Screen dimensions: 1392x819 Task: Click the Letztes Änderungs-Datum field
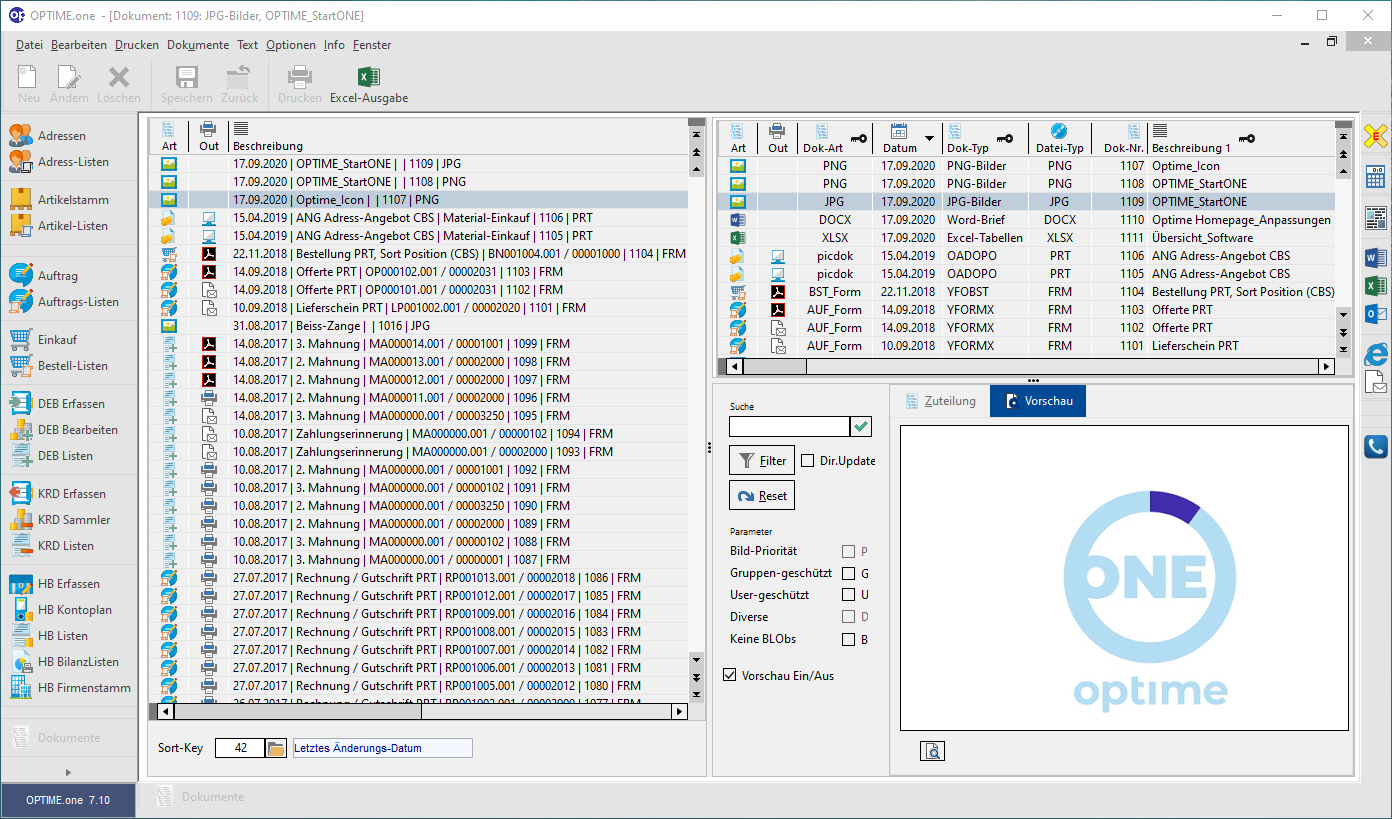382,748
